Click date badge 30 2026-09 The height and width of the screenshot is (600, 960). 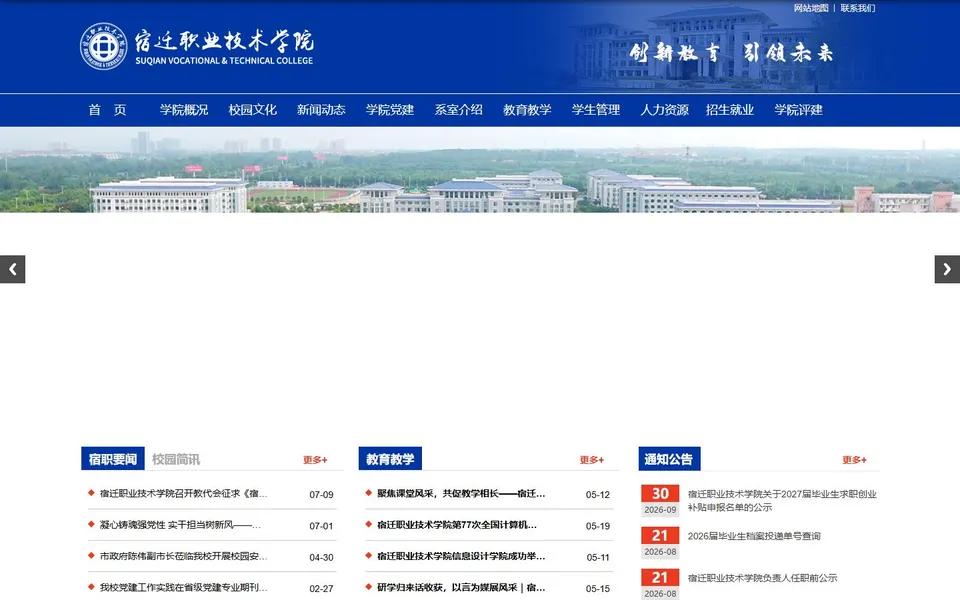(x=660, y=500)
